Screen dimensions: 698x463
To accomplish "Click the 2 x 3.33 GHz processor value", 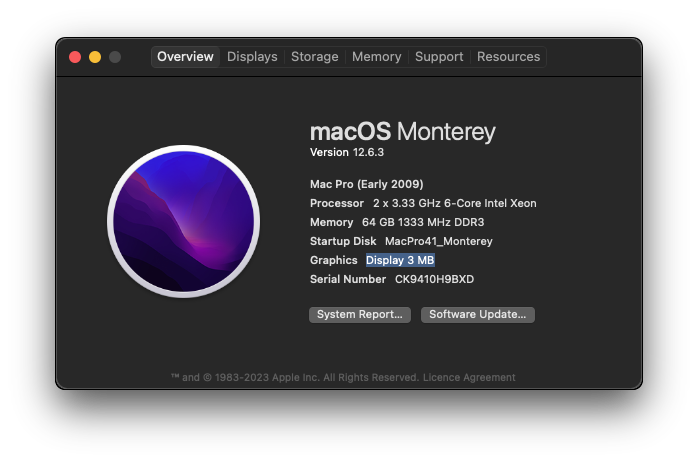I will click(x=455, y=203).
